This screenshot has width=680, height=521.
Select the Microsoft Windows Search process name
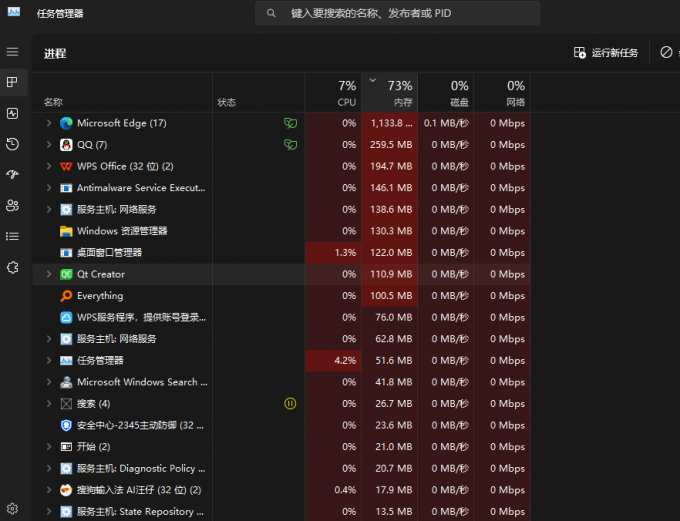pos(142,382)
